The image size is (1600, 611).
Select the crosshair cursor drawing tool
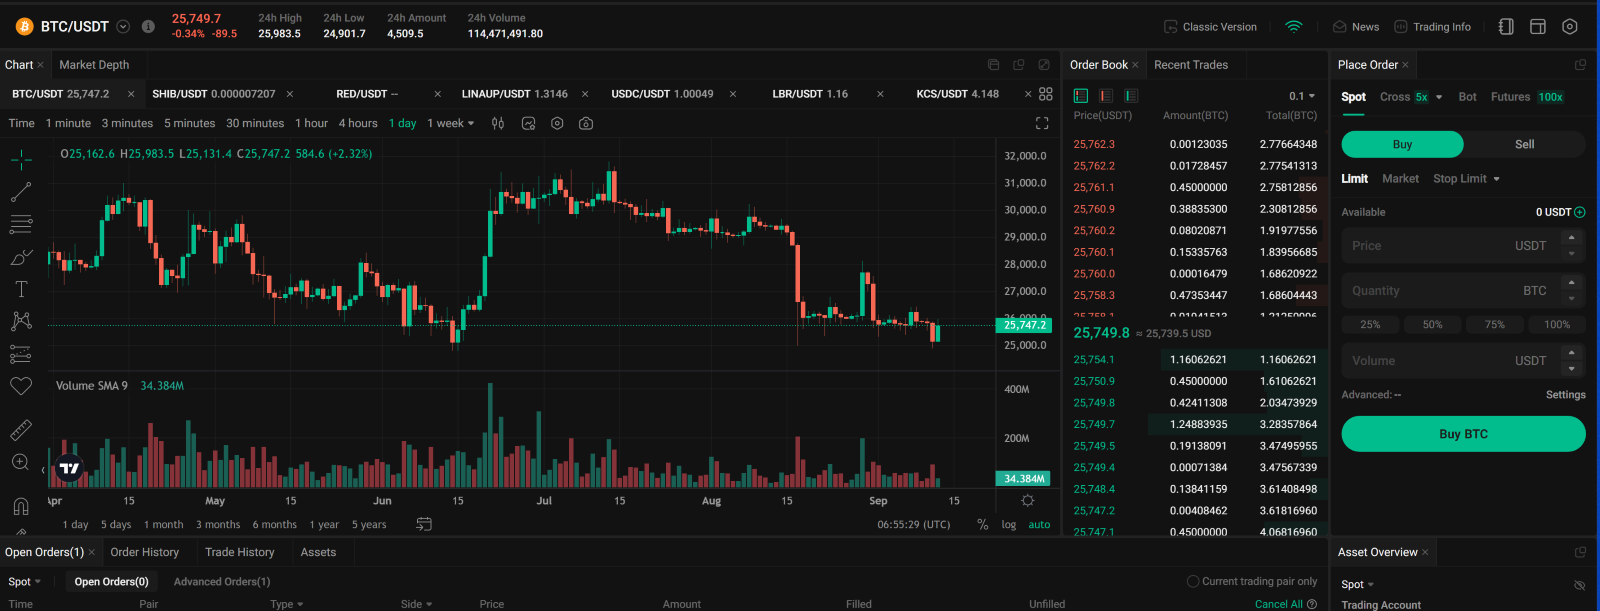tap(21, 159)
